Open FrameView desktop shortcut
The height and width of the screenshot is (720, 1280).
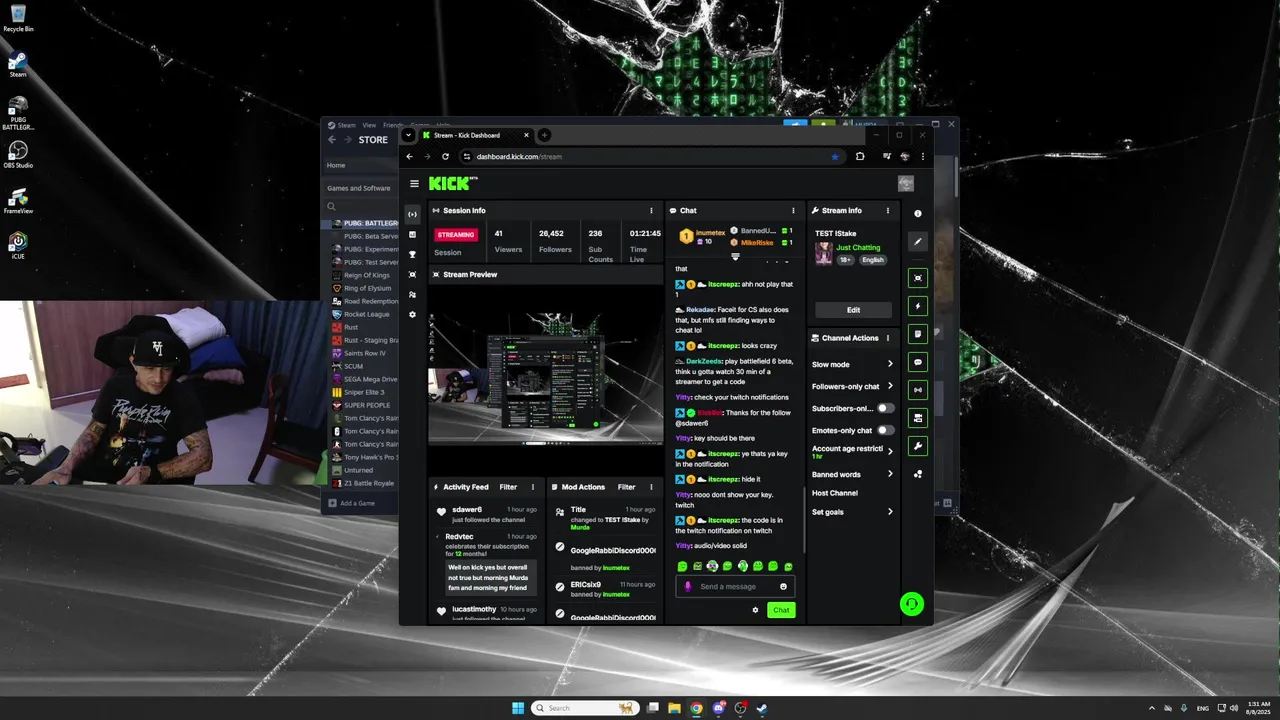pyautogui.click(x=18, y=200)
